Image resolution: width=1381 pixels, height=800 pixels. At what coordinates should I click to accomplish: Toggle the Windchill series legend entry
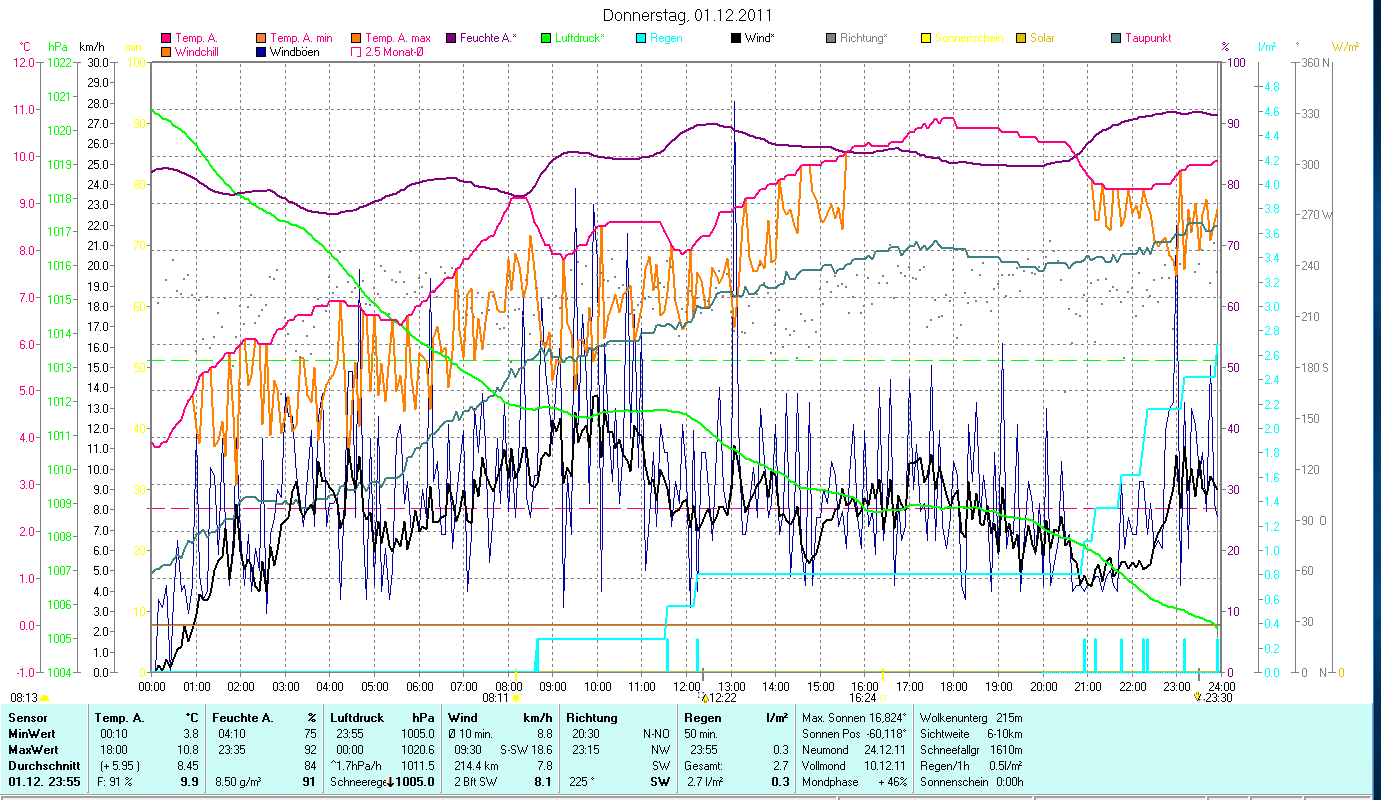[166, 52]
